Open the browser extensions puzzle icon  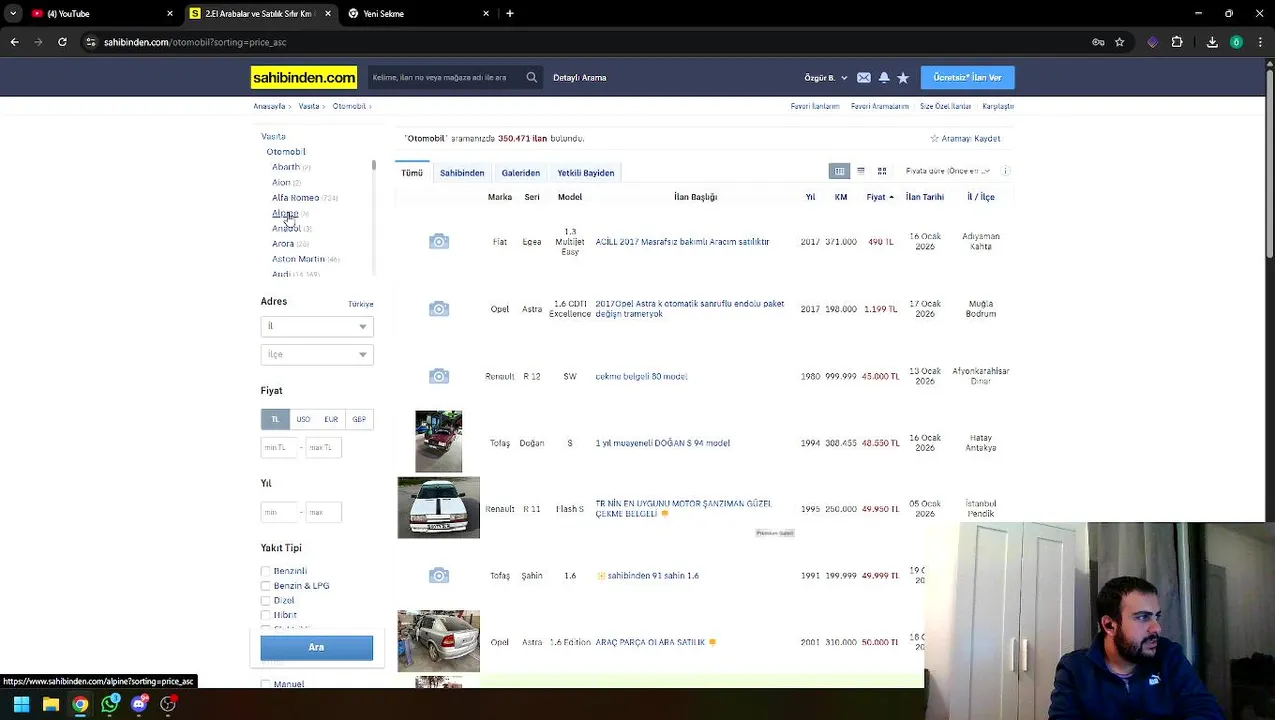[x=1177, y=42]
